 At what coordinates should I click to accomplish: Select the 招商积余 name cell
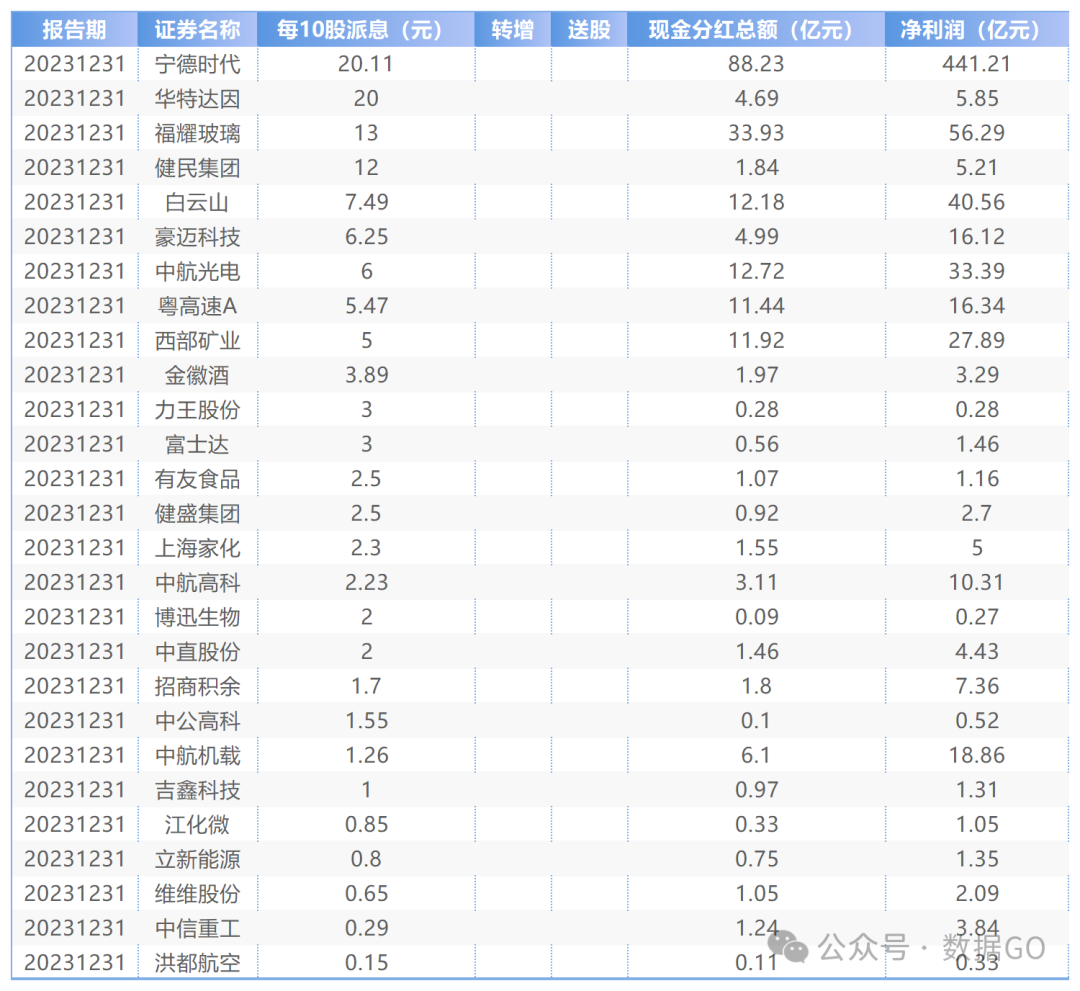(198, 686)
